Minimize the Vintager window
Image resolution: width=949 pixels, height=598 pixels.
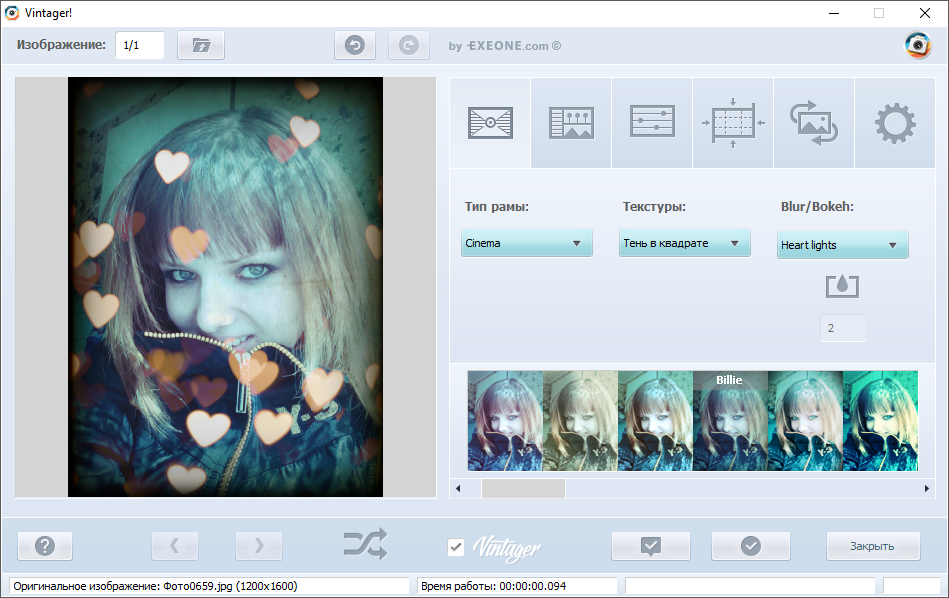(834, 13)
